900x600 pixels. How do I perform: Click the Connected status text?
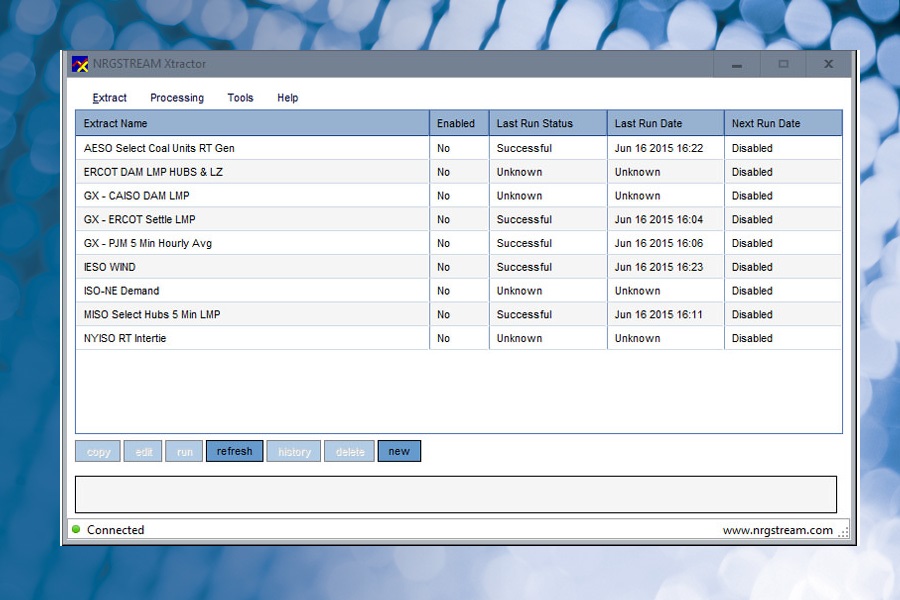tap(115, 530)
